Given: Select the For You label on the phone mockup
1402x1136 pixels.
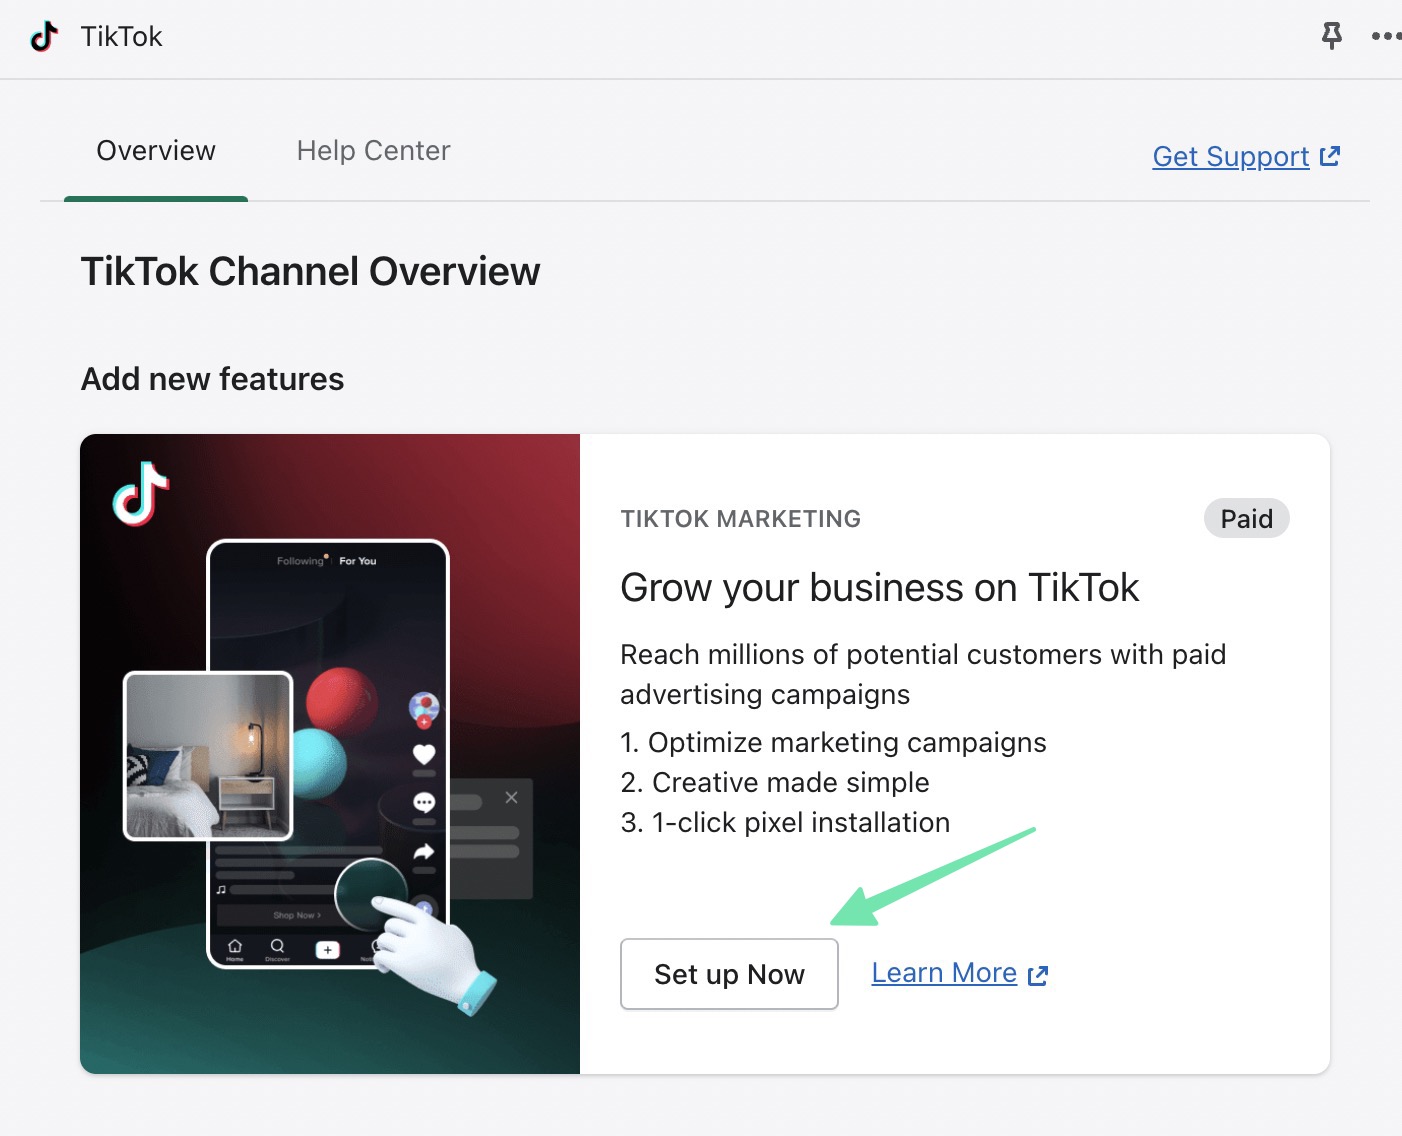Looking at the screenshot, I should (x=358, y=561).
